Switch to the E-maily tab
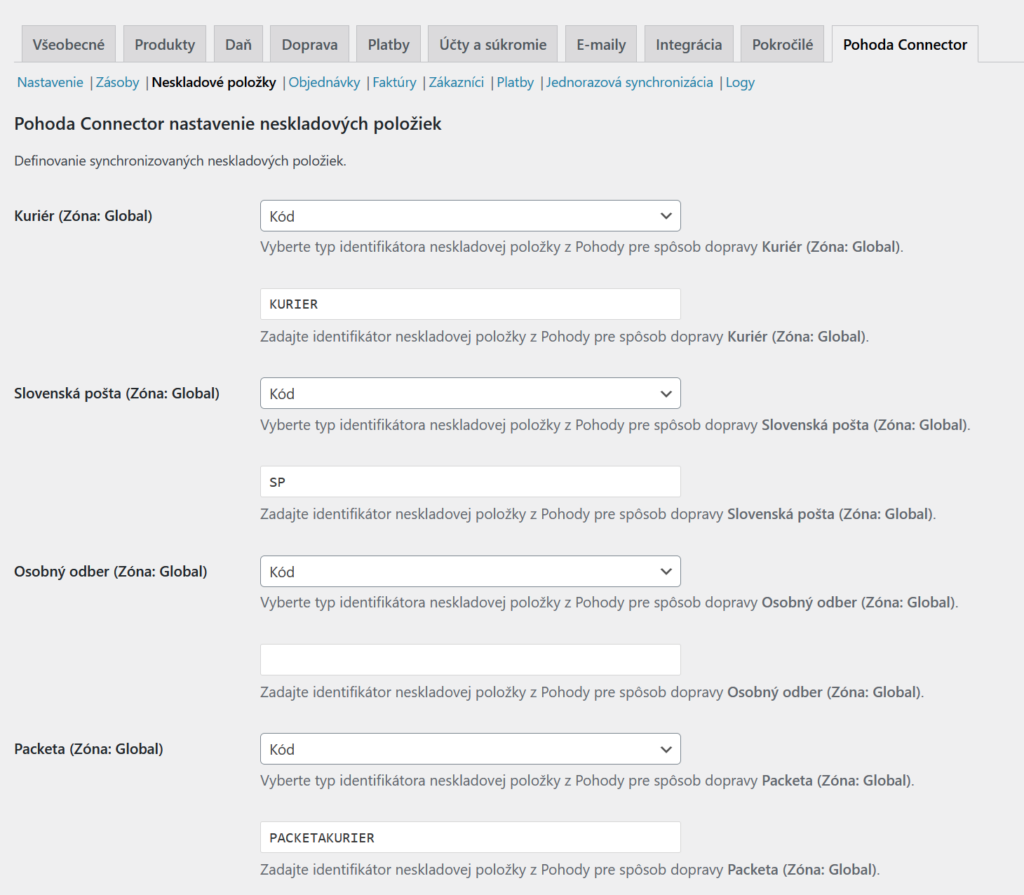Image resolution: width=1024 pixels, height=895 pixels. 601,44
